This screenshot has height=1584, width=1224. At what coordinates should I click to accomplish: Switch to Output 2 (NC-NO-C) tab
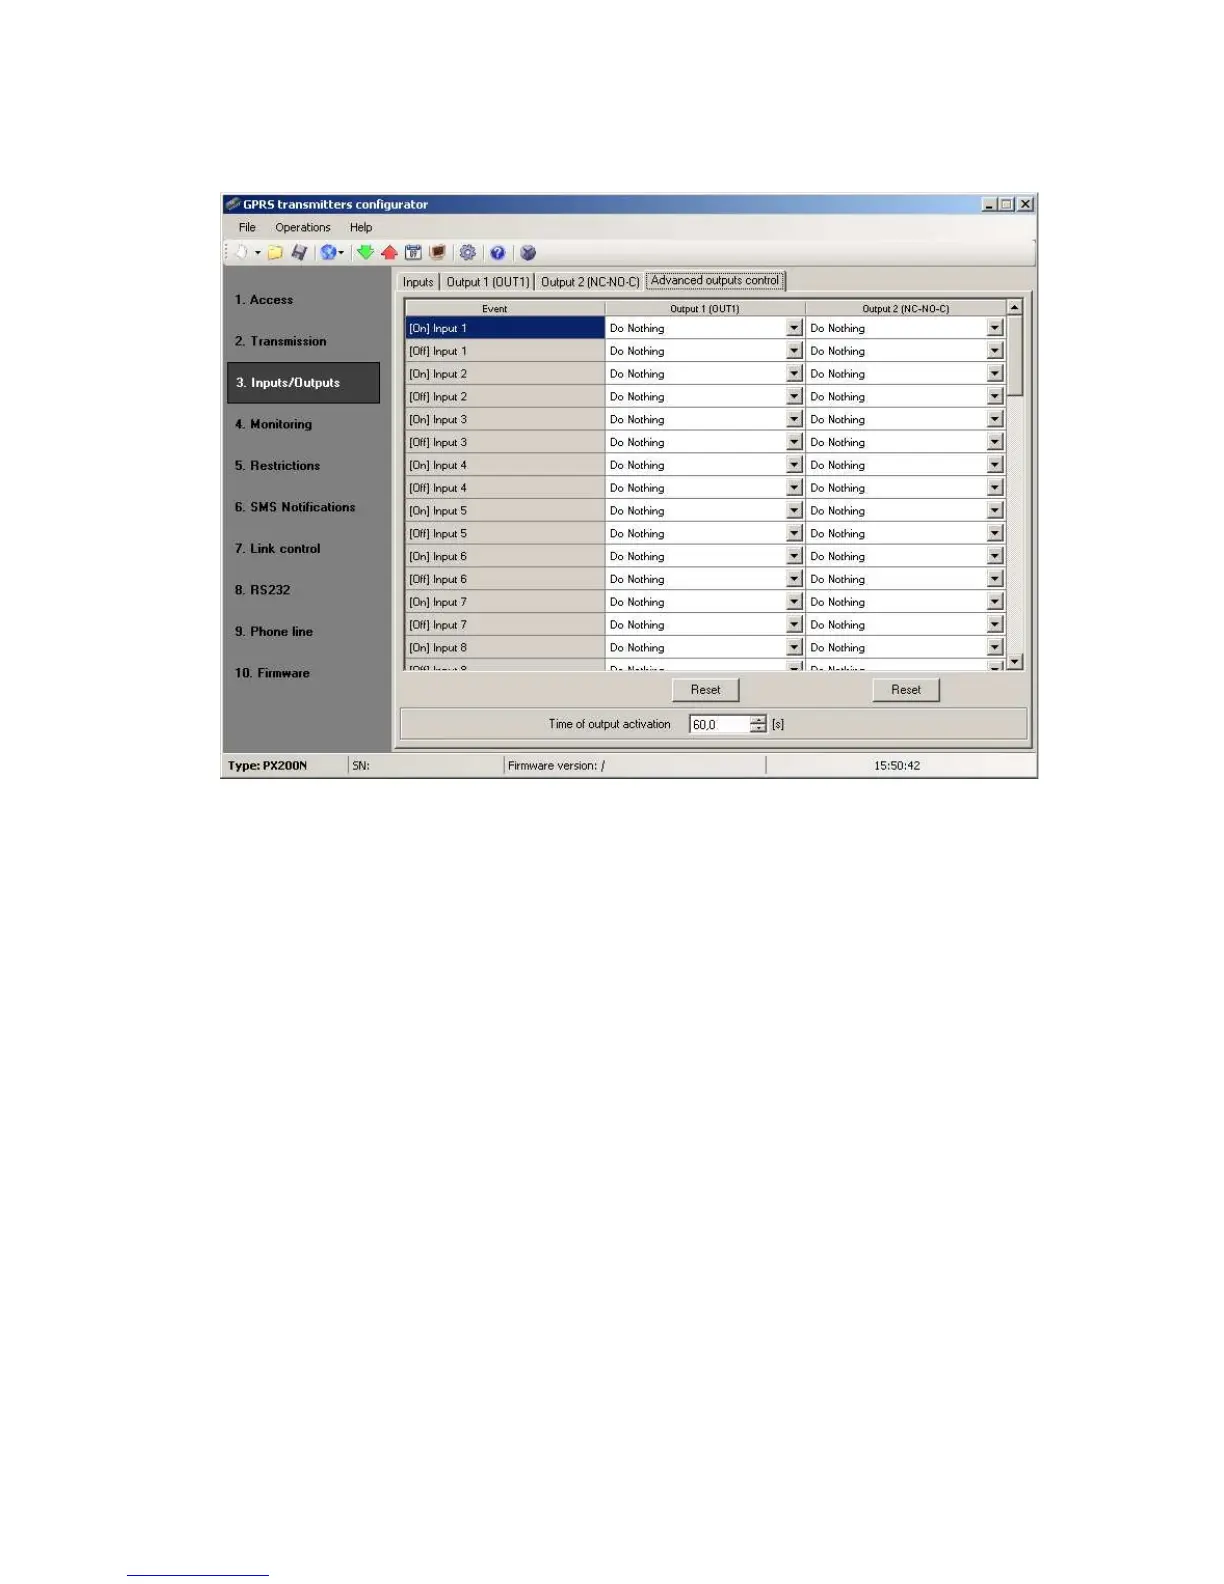pyautogui.click(x=590, y=282)
